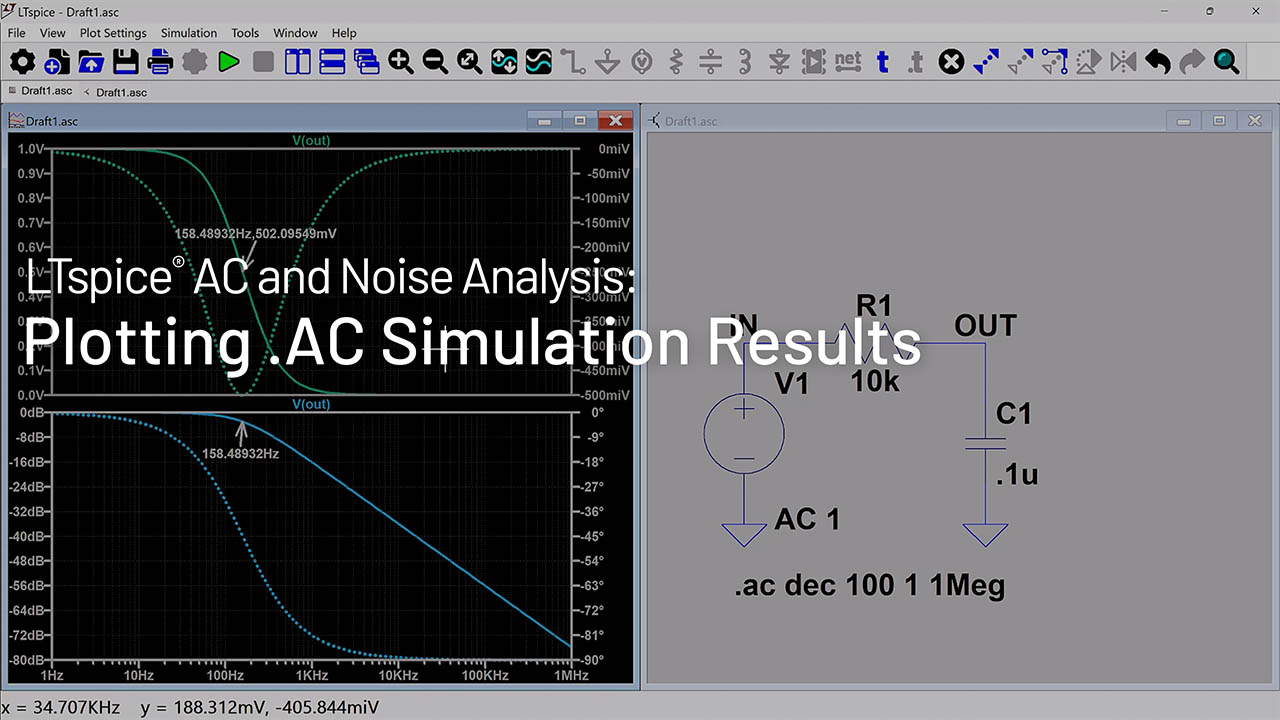Maximize the schematic Draft1.asc window

tap(1219, 121)
